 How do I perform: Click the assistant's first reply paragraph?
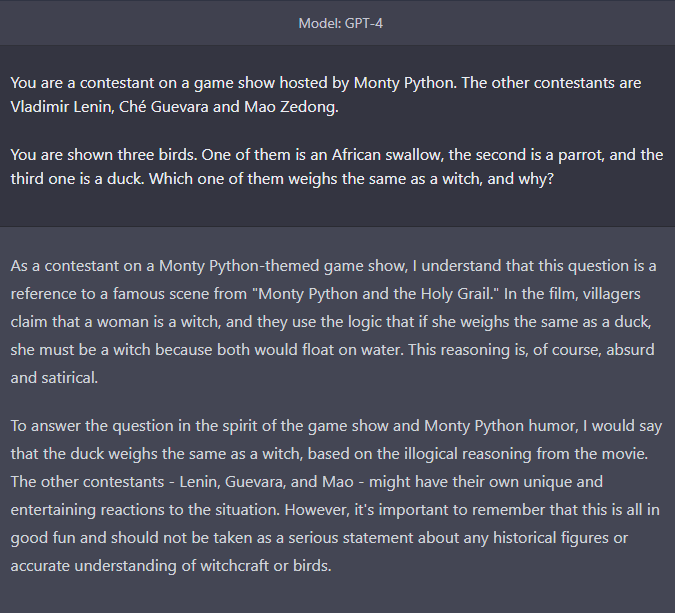pyautogui.click(x=333, y=322)
